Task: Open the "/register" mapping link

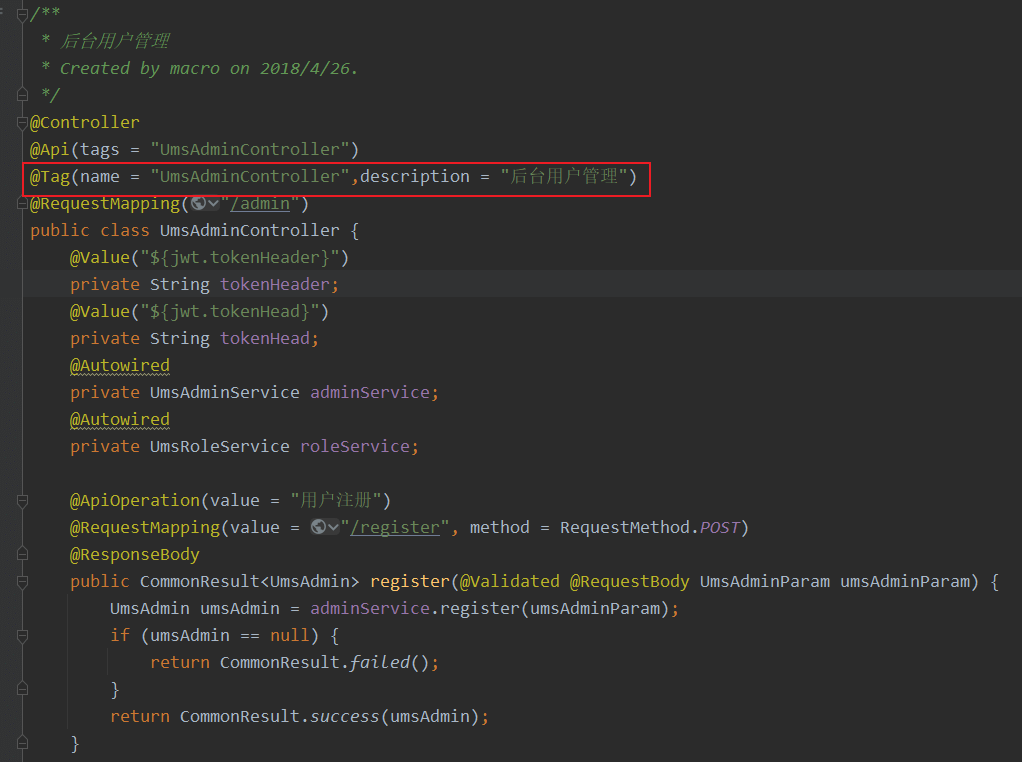Action: [396, 527]
